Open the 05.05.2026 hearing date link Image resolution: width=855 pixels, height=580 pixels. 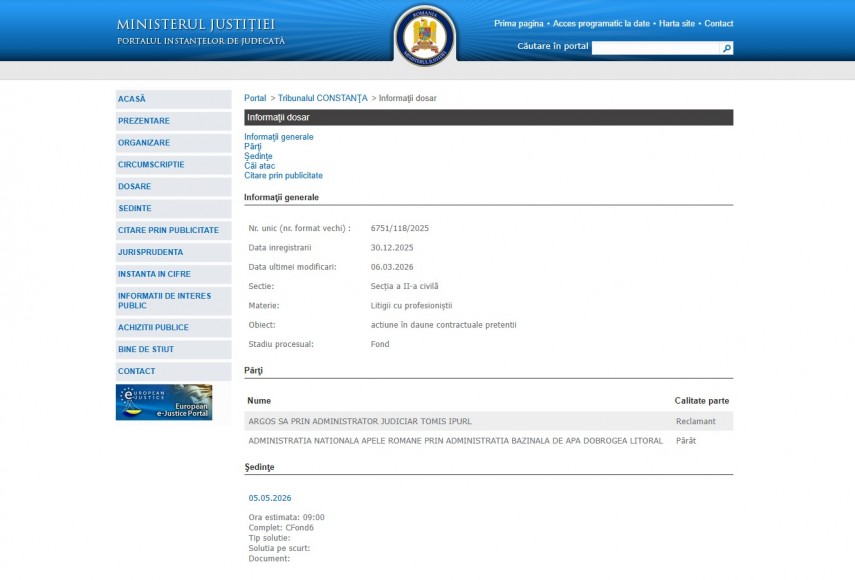tap(270, 498)
